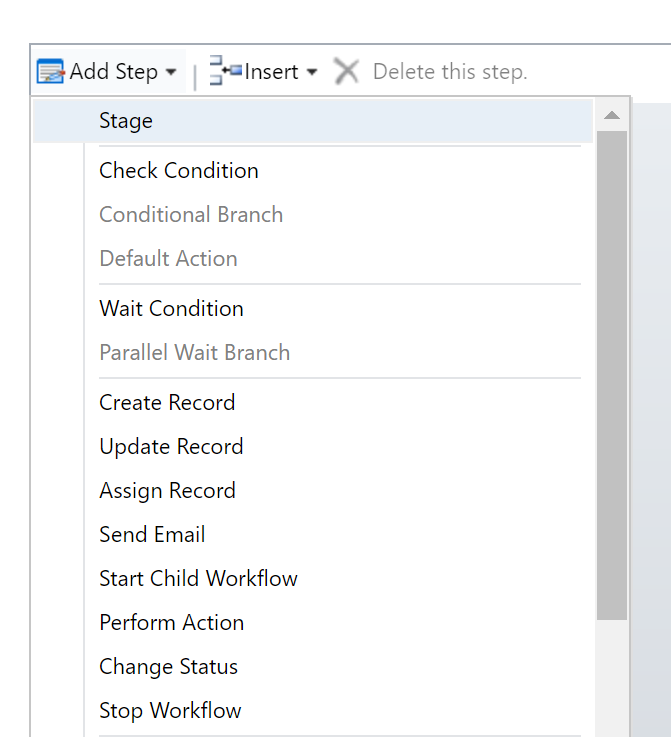Select Start Child Workflow
Viewport: 671px width, 737px height.
[x=198, y=579]
